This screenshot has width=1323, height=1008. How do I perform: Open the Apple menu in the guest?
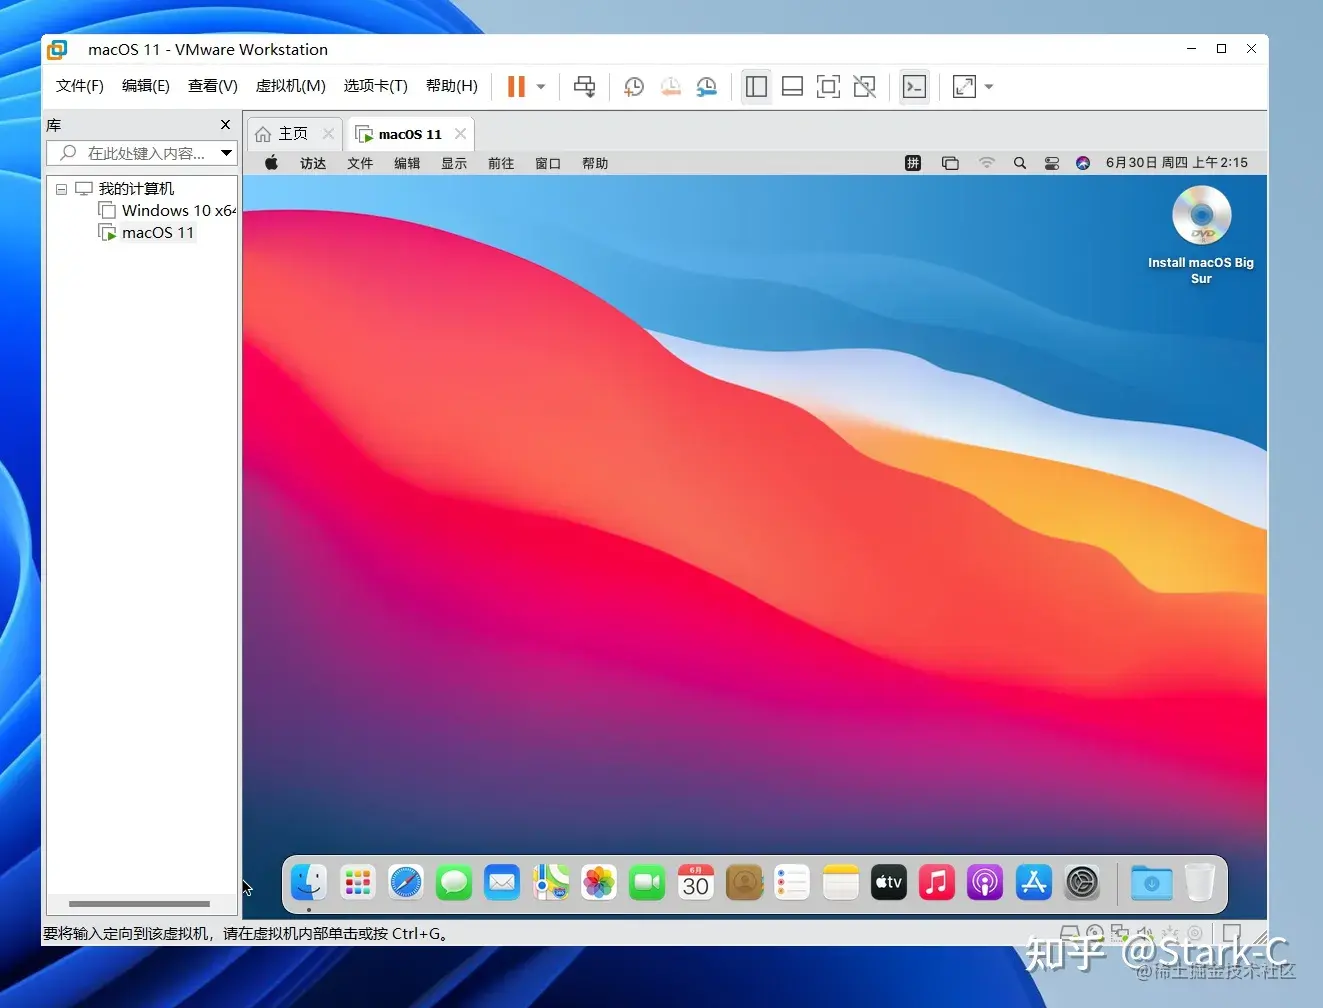coord(271,163)
